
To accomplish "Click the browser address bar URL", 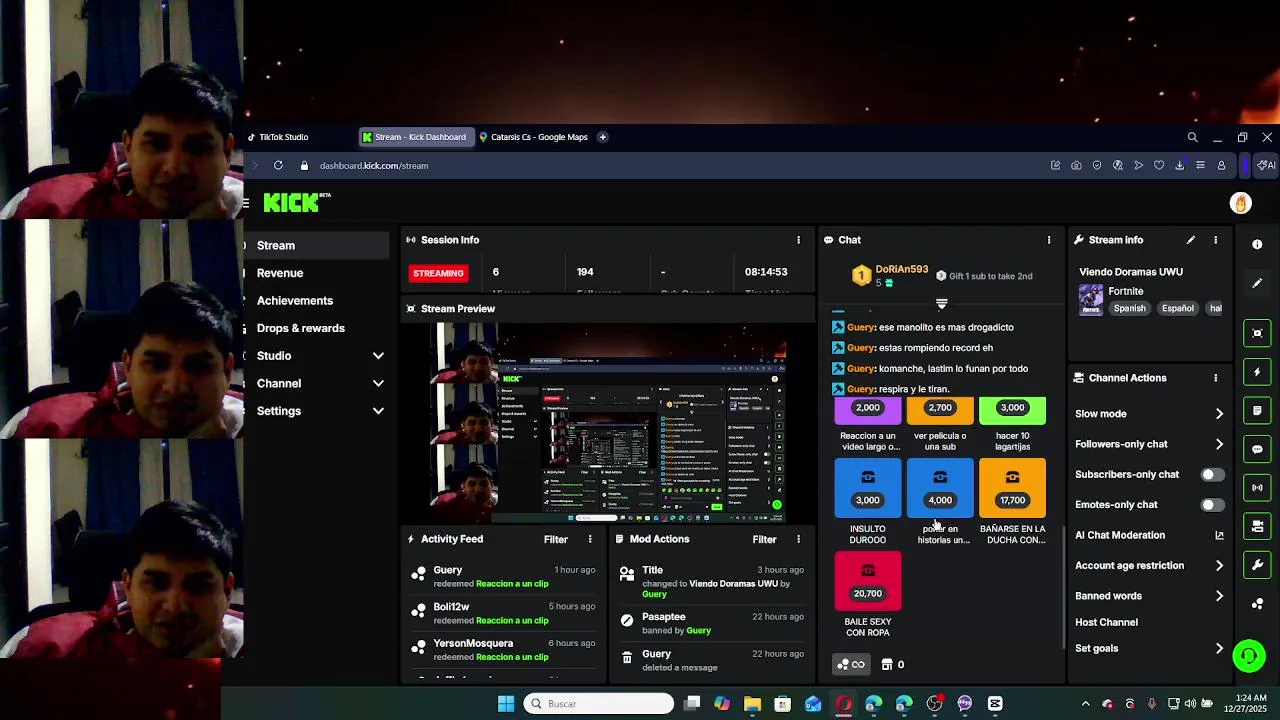I will [x=374, y=166].
